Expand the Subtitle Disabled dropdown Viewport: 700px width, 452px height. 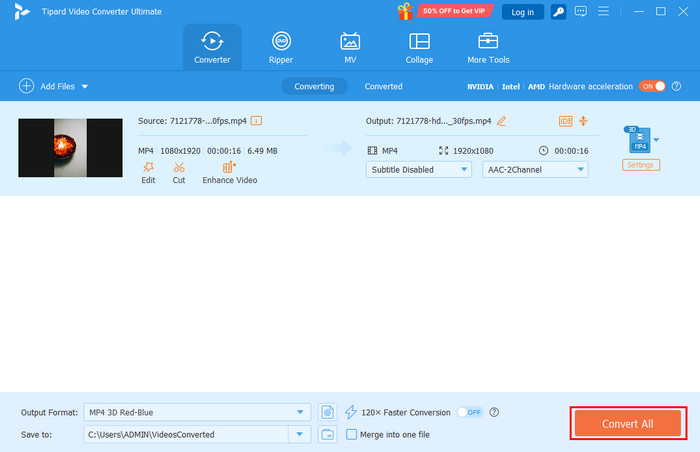418,170
